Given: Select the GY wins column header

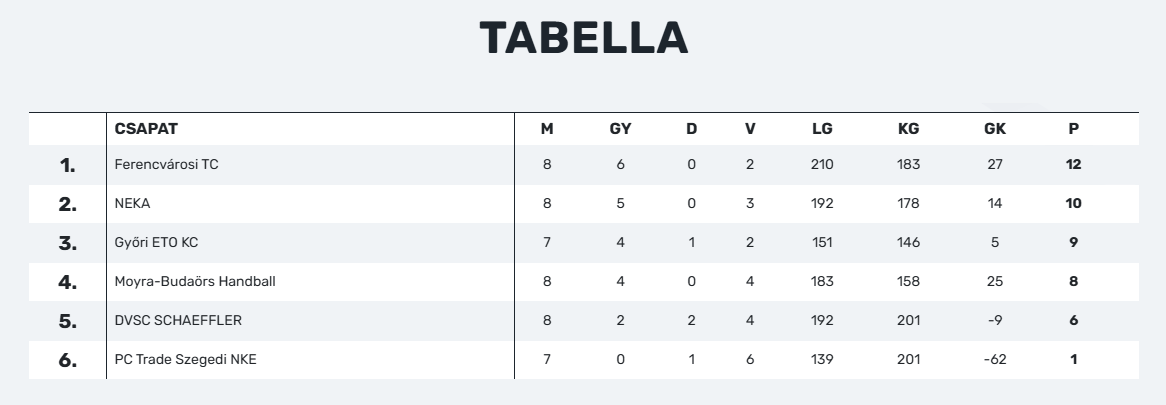Looking at the screenshot, I should (x=620, y=129).
